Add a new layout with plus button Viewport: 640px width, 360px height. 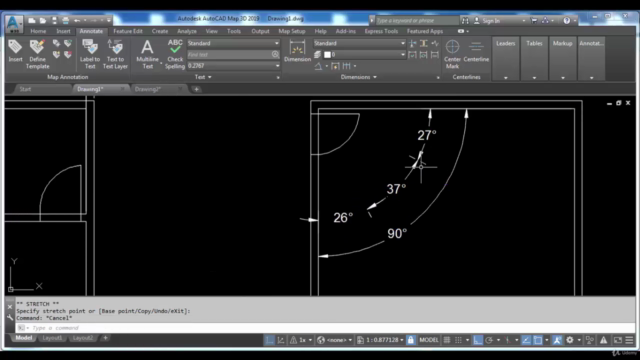tap(105, 338)
